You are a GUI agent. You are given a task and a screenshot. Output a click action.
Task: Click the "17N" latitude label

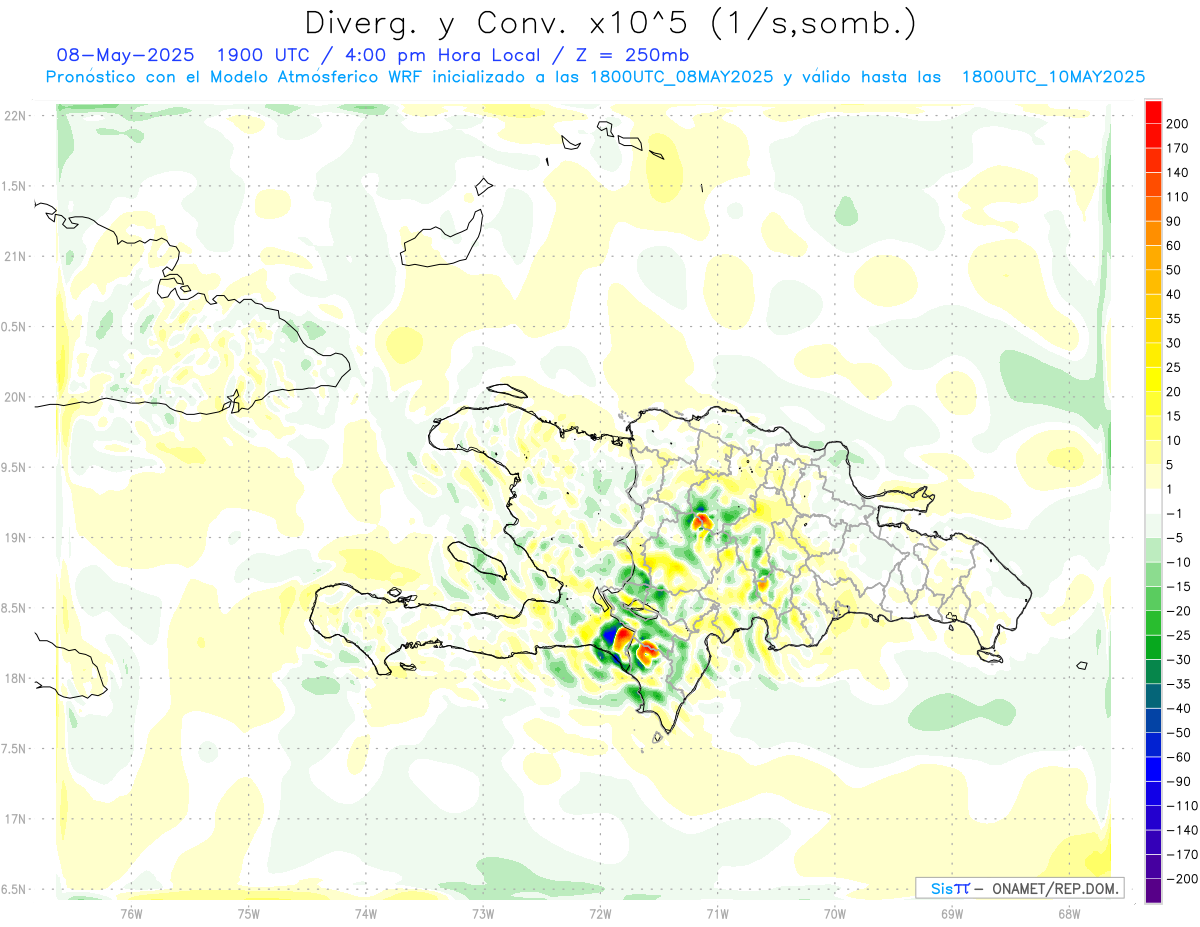pos(13,819)
